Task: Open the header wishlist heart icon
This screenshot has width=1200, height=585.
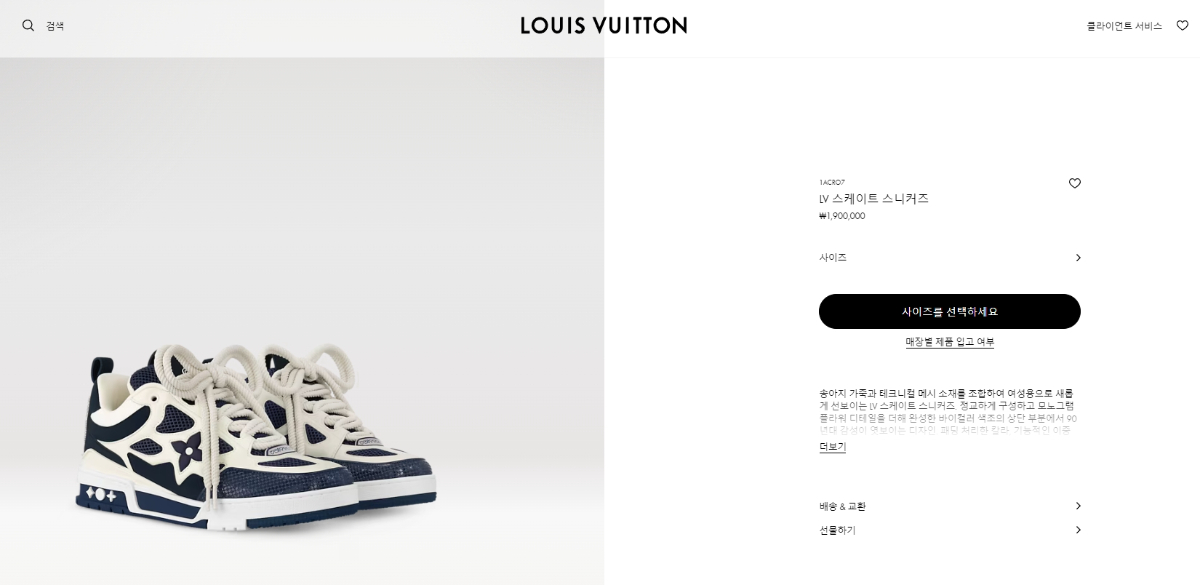Action: point(1182,25)
